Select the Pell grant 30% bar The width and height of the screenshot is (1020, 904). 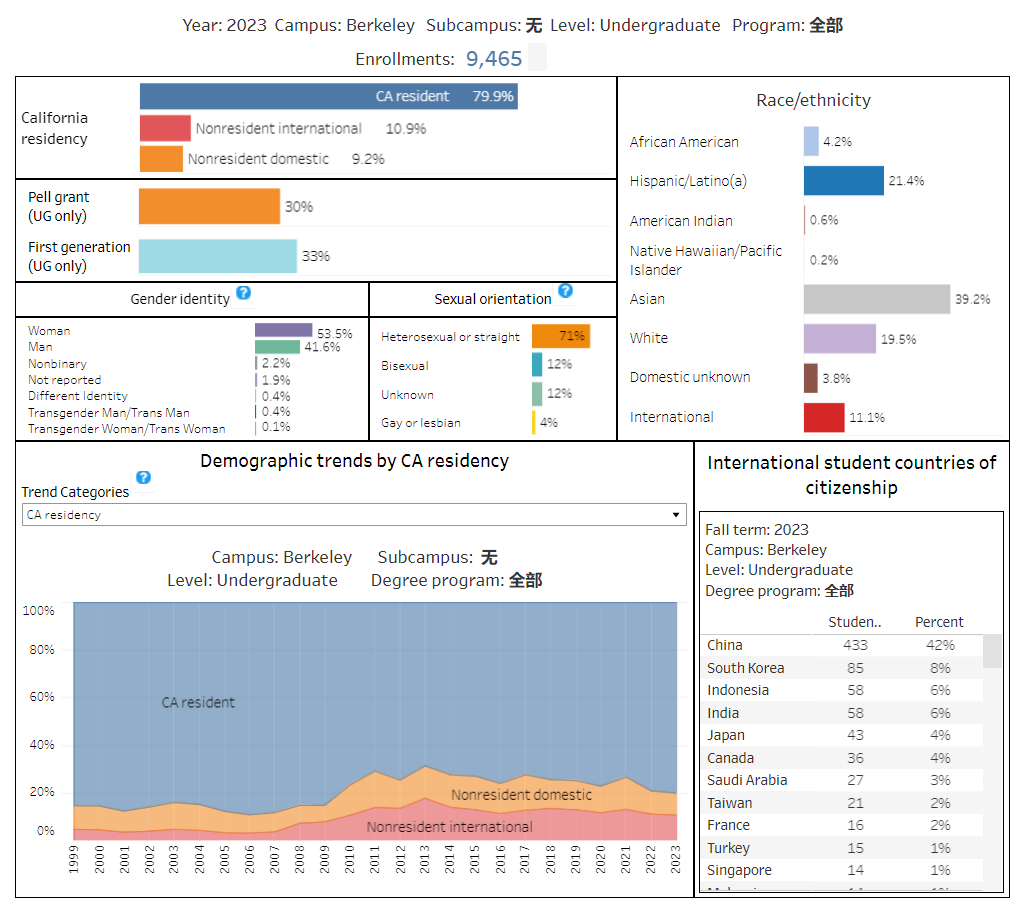(209, 206)
